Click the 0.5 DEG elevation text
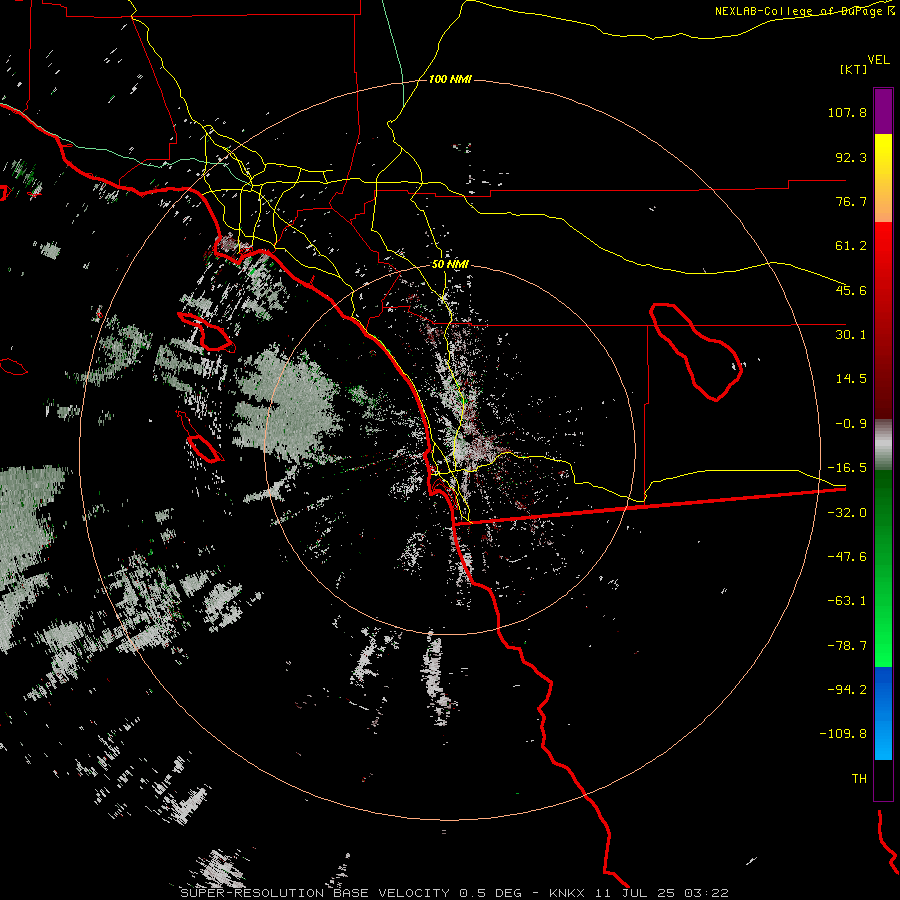Screen dimensions: 900x900 pyautogui.click(x=490, y=893)
